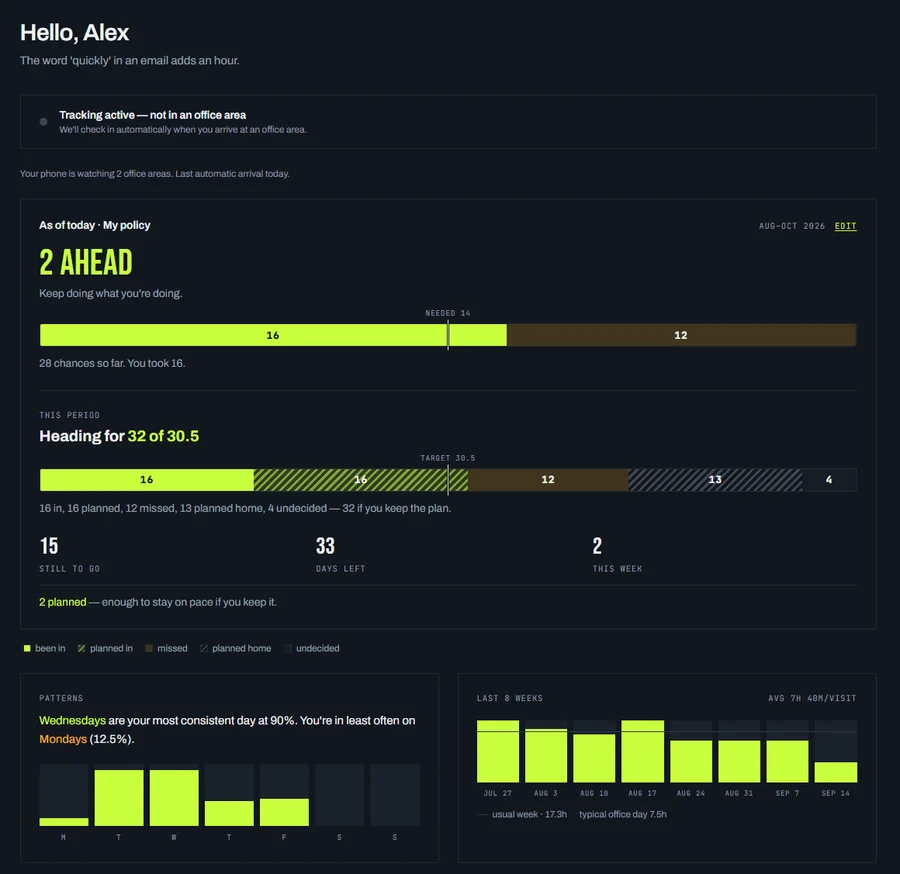Screen dimensions: 900x874
Task: Click the 'planned home' legend swatch
Action: click(x=204, y=648)
